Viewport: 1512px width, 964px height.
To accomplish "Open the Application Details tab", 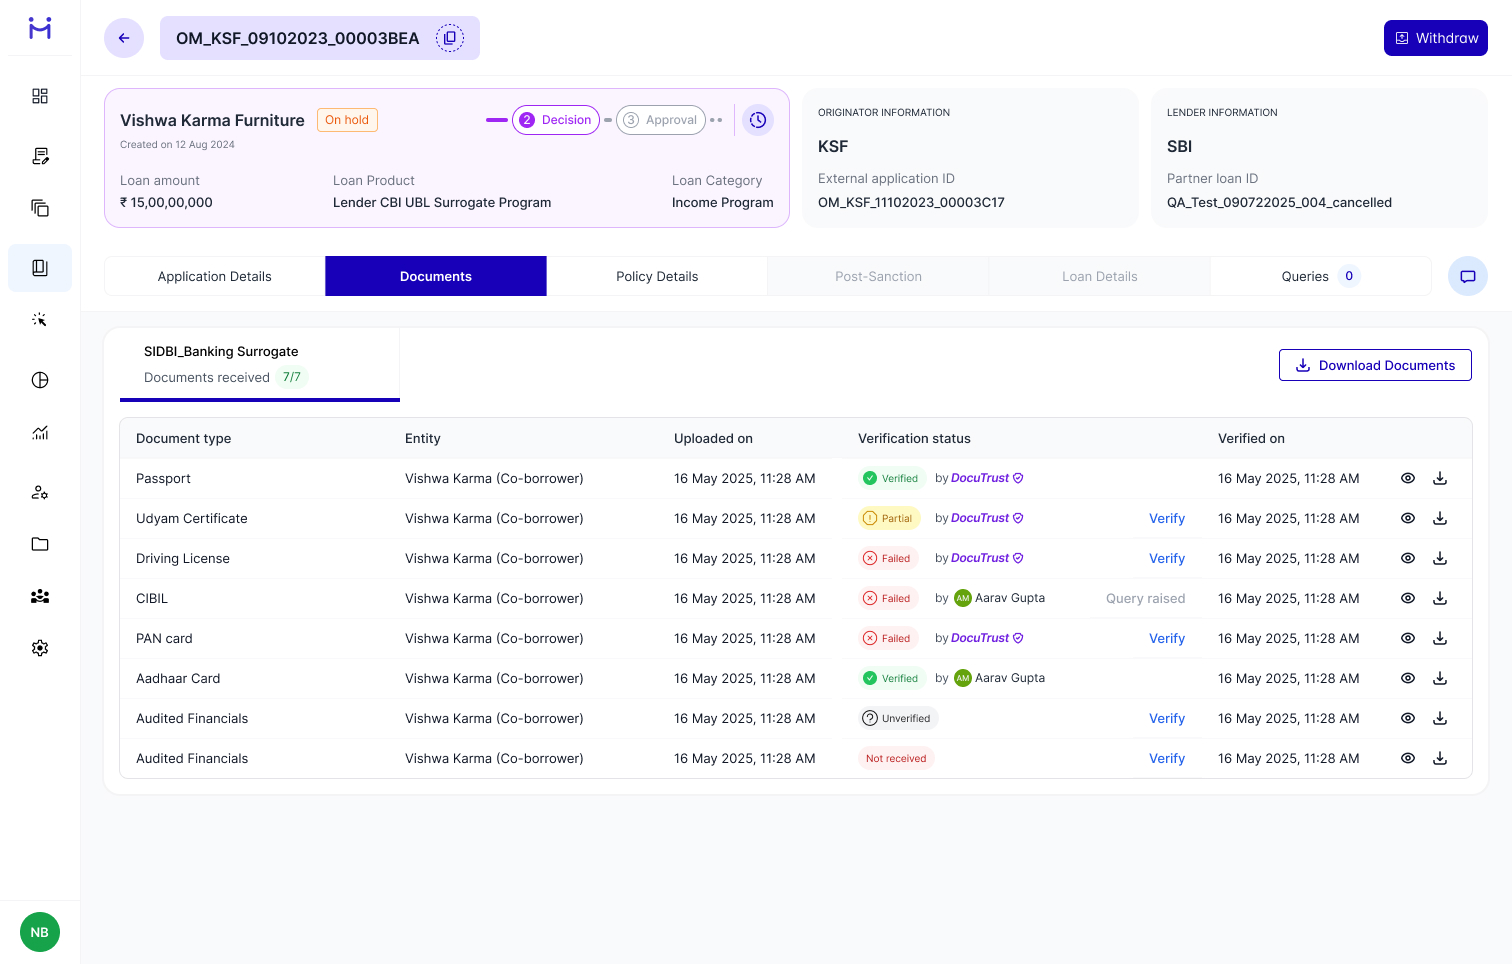I will [x=213, y=276].
